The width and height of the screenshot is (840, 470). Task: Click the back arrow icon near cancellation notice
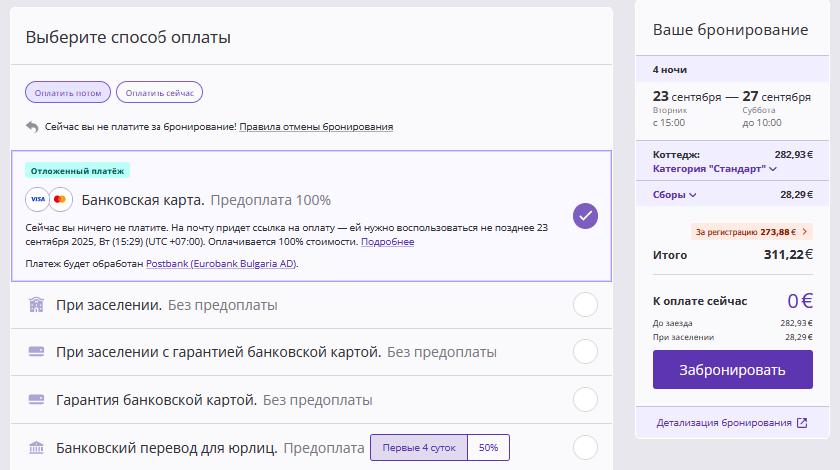click(x=32, y=127)
